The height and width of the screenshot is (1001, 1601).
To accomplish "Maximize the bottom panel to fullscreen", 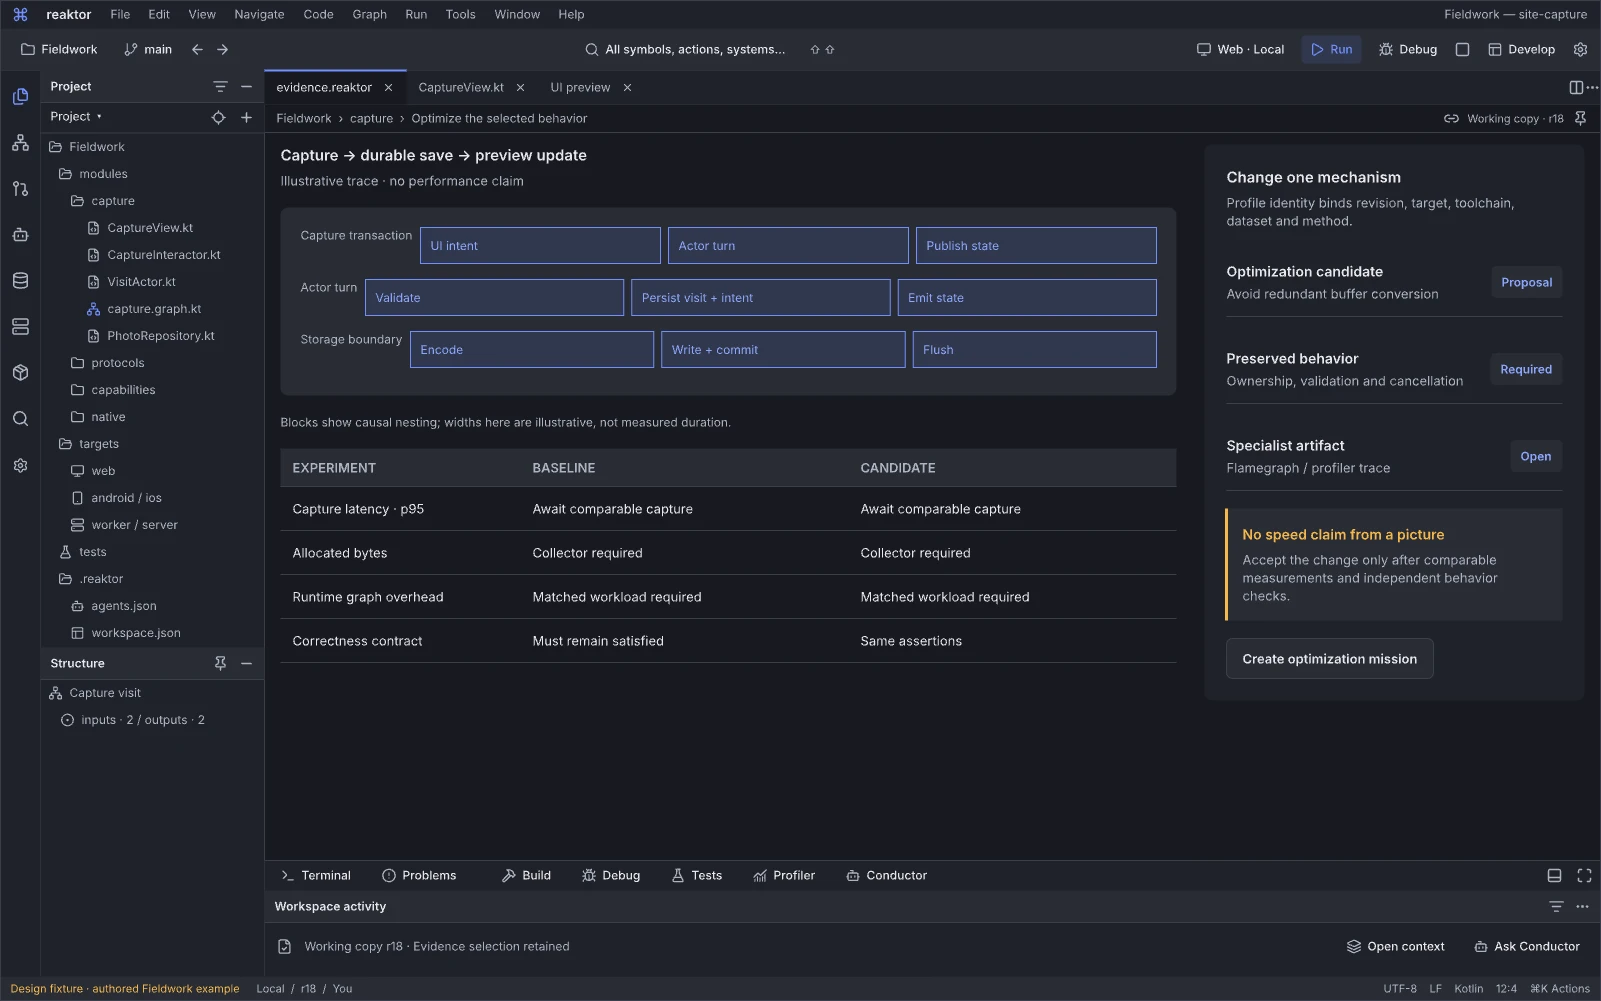I will click(1584, 875).
